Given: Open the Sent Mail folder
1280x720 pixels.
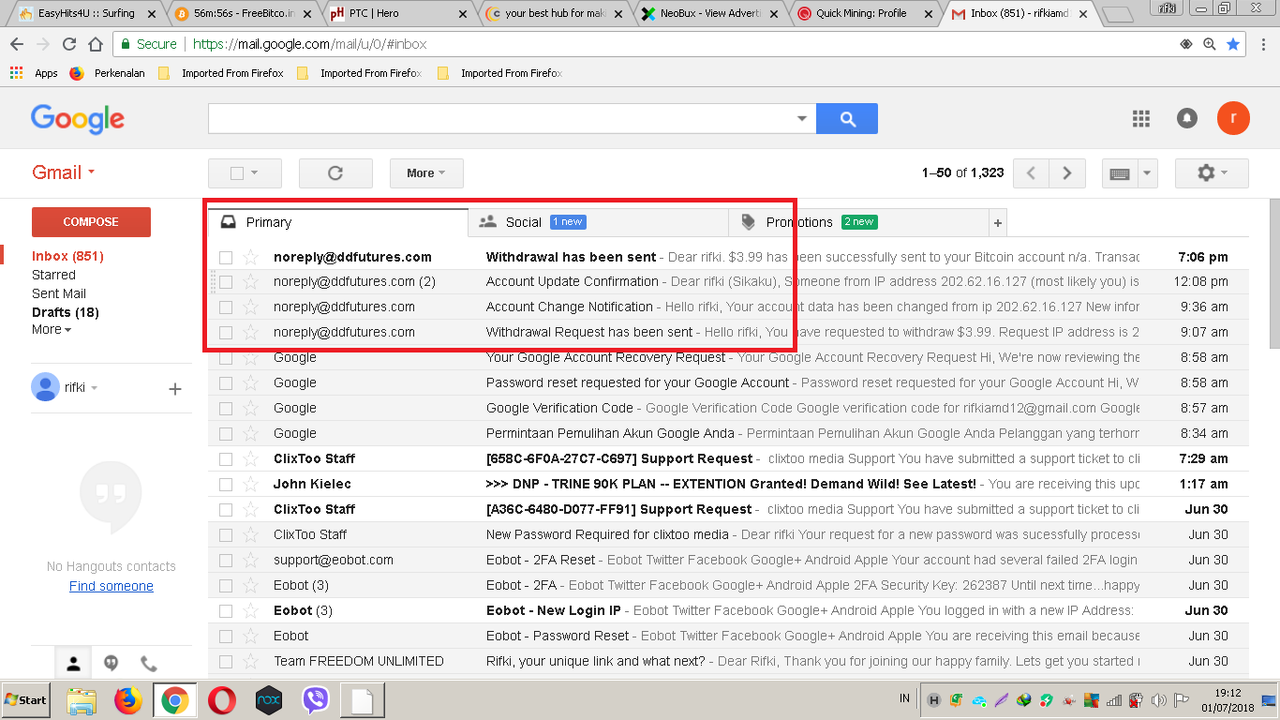Looking at the screenshot, I should 59,293.
